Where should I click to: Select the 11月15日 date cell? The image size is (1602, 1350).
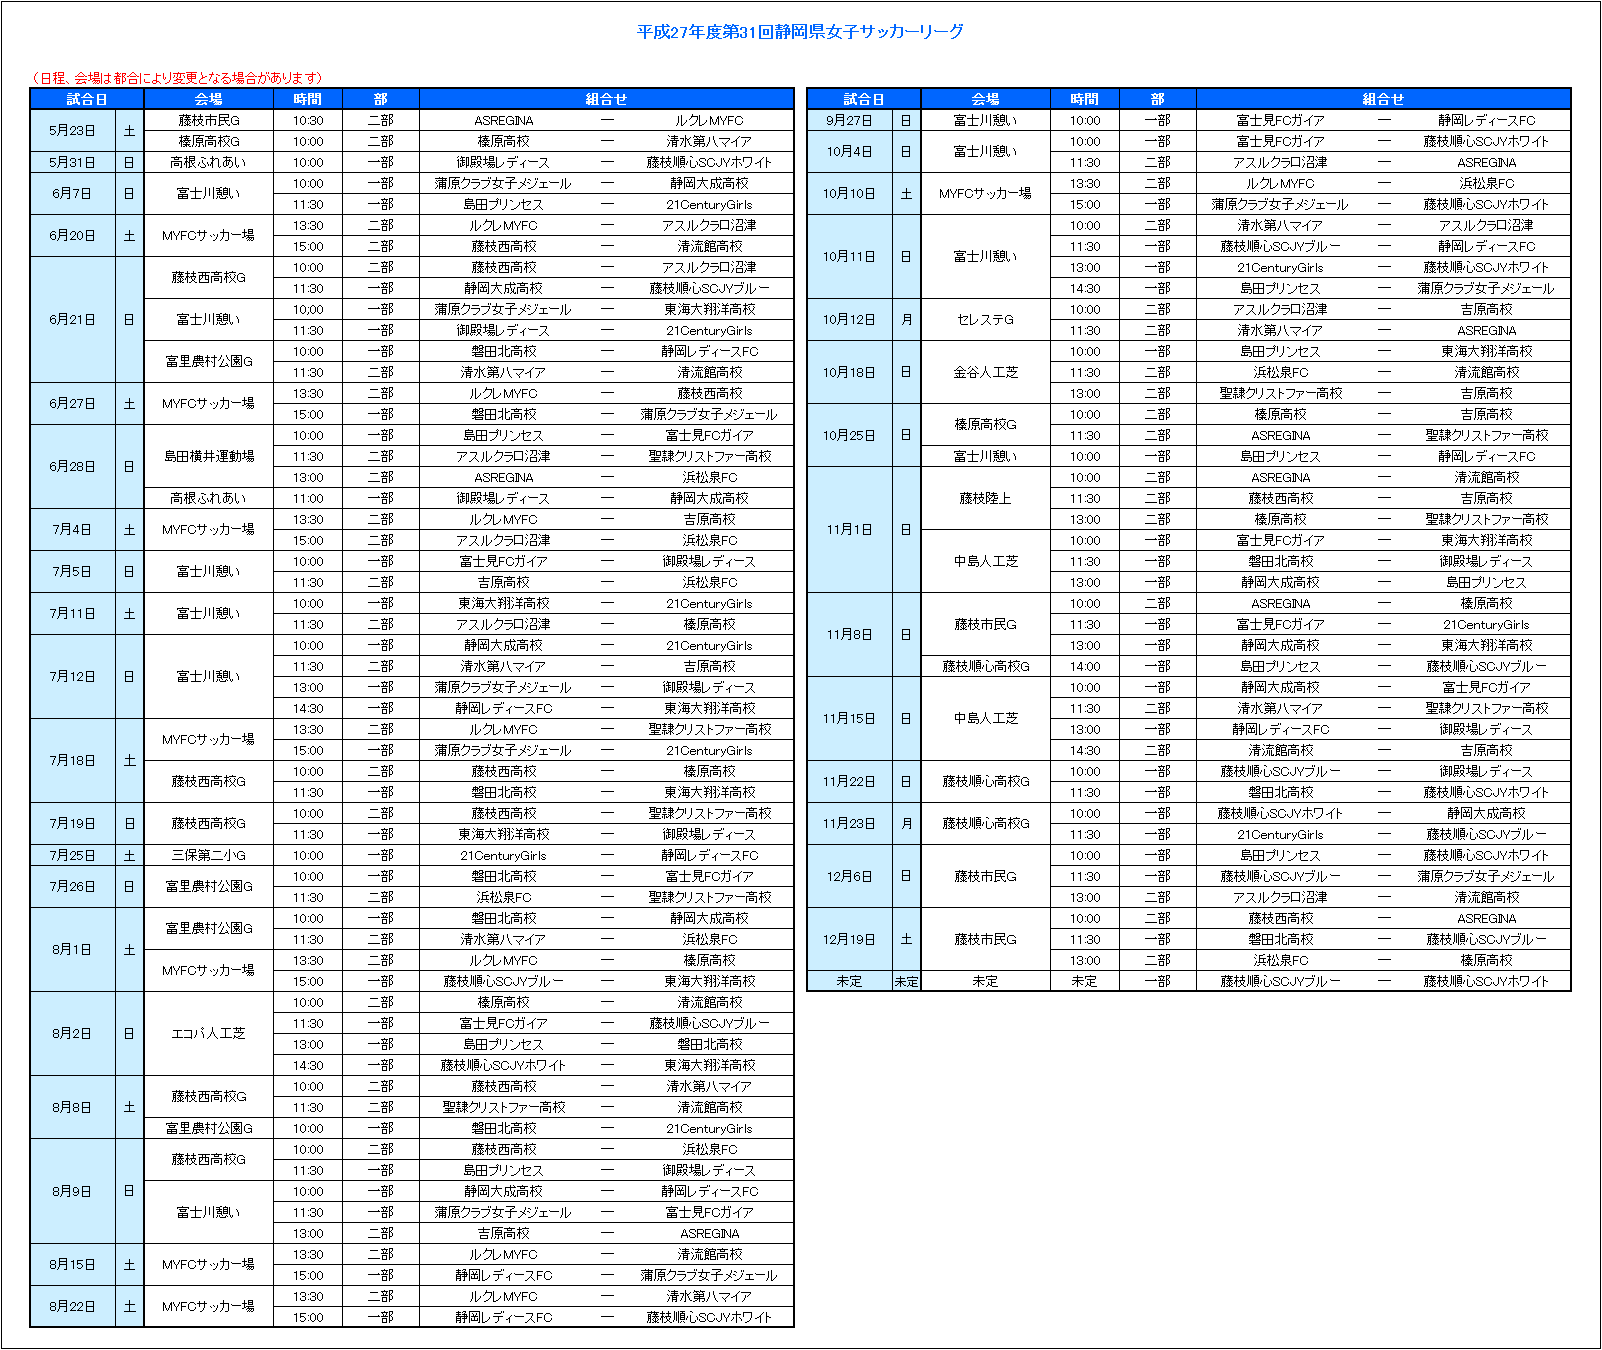tap(850, 719)
